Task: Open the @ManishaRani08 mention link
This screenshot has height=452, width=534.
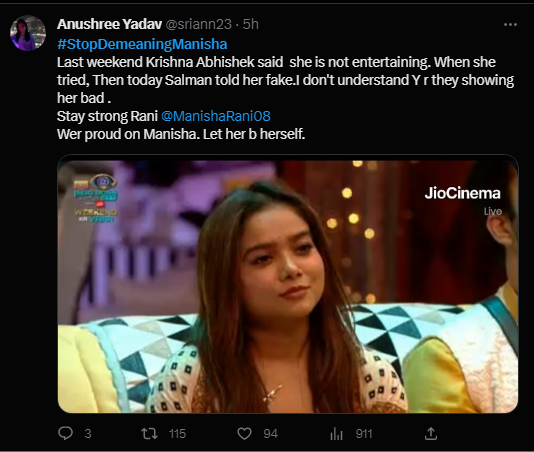Action: [x=216, y=116]
